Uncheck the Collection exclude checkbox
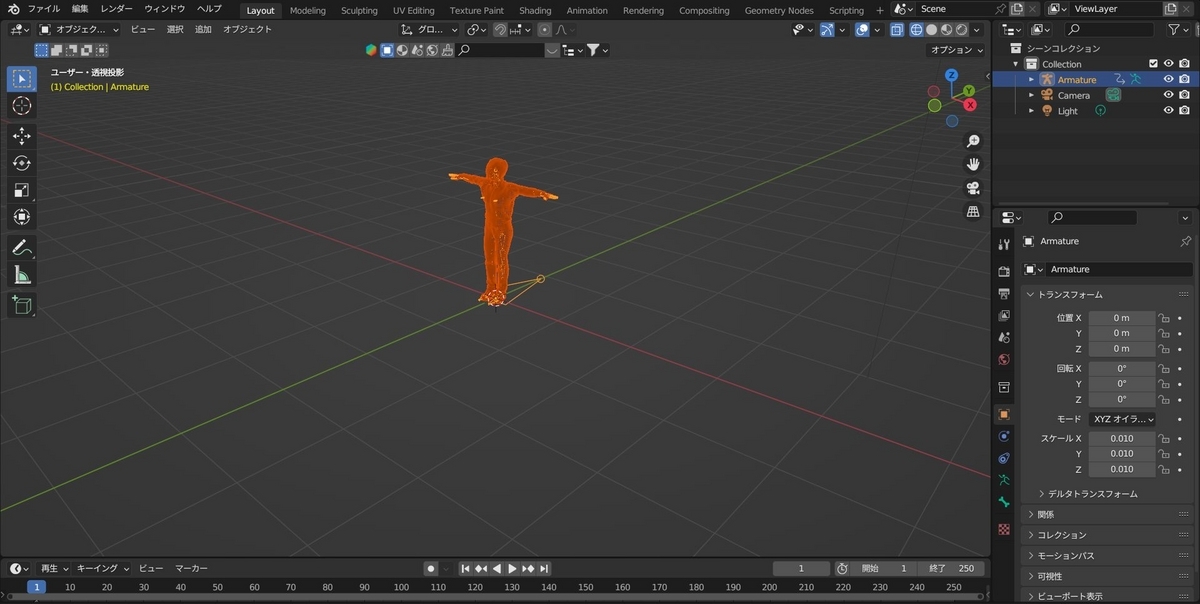Screen dimensions: 1200x604 (1153, 64)
